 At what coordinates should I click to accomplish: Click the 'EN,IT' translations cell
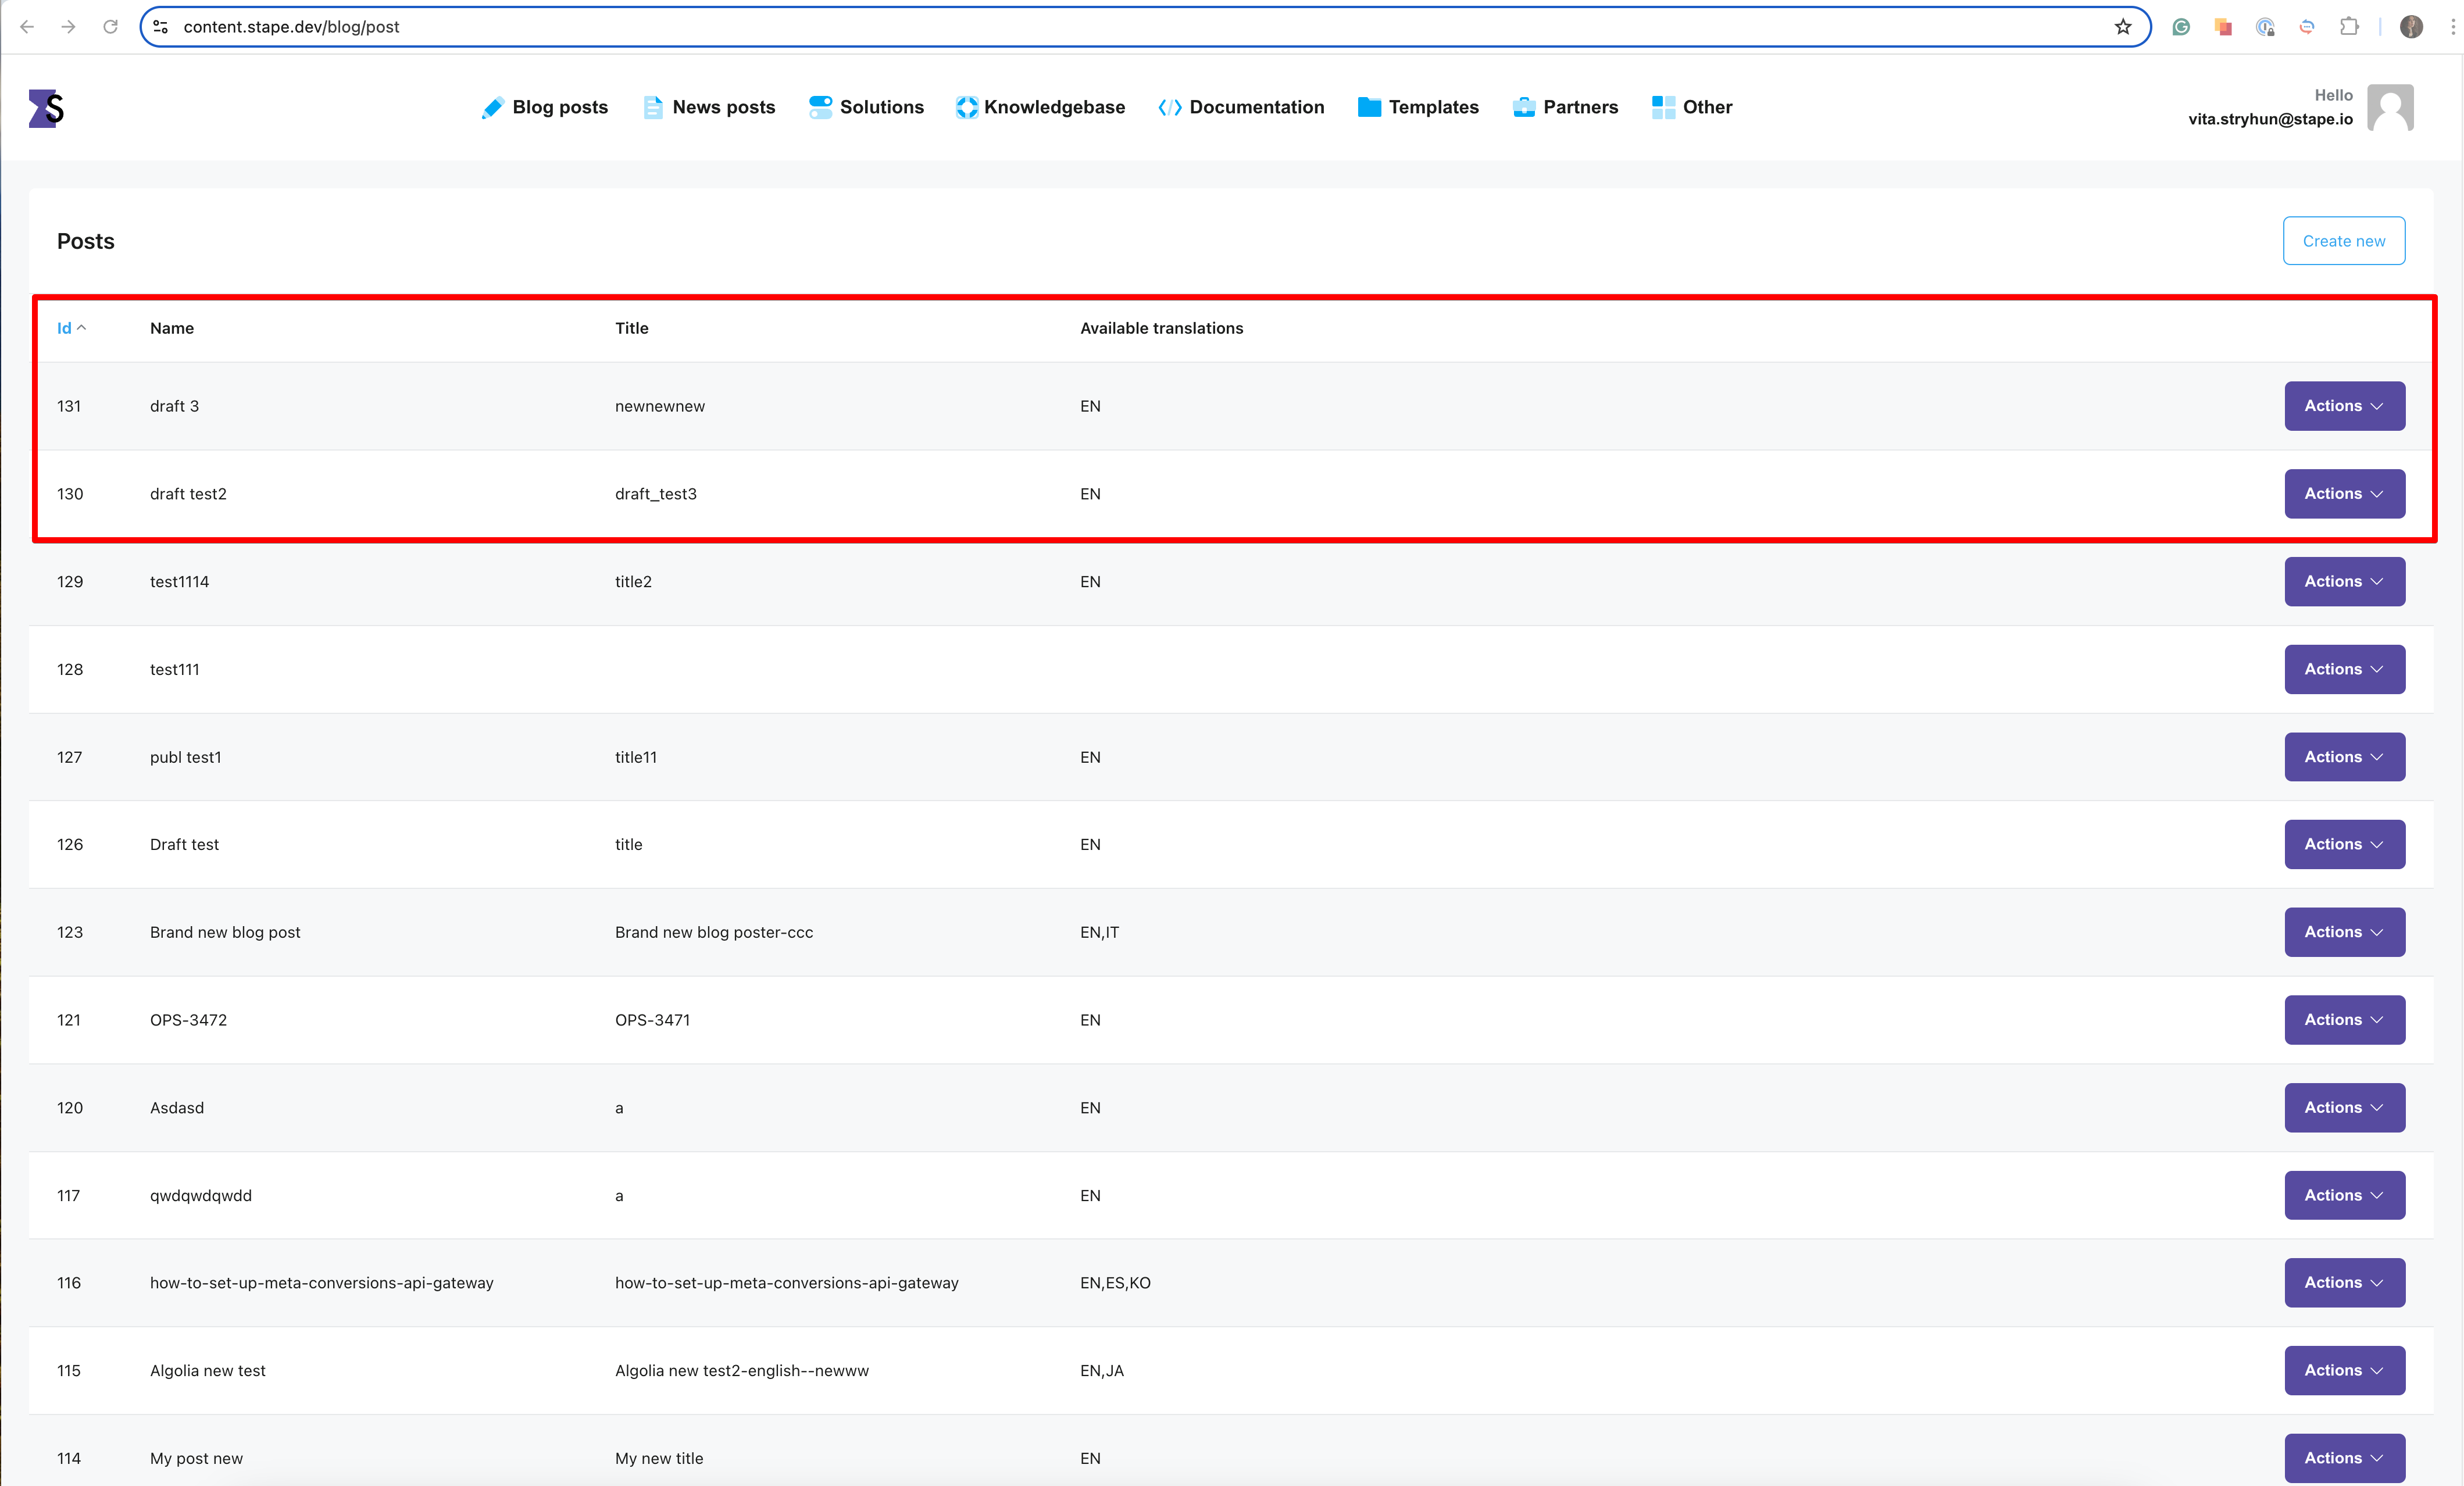[x=1099, y=932]
